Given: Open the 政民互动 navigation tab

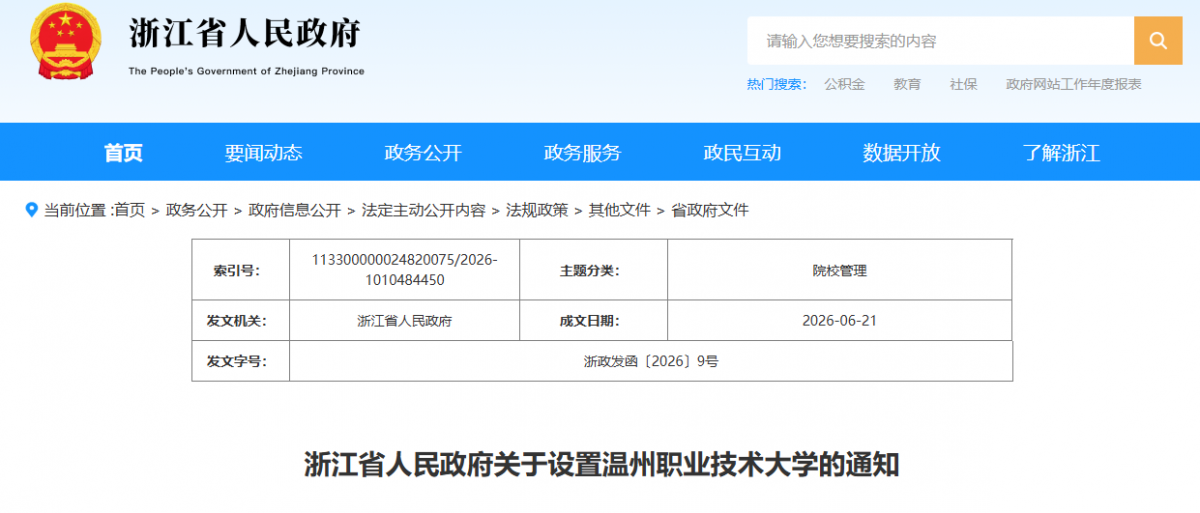Looking at the screenshot, I should (x=742, y=153).
